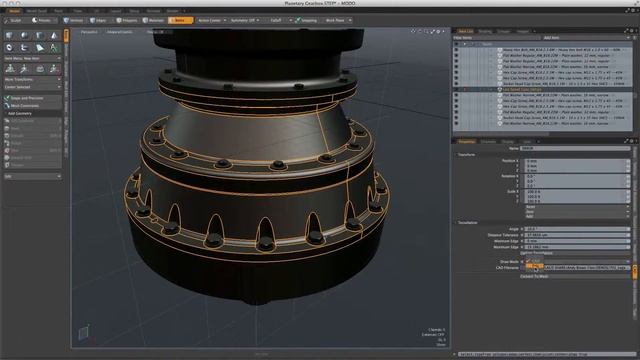Image resolution: width=640 pixels, height=360 pixels.
Task: Toggle the key dot beside Minimum Edge
Action: pos(522,241)
